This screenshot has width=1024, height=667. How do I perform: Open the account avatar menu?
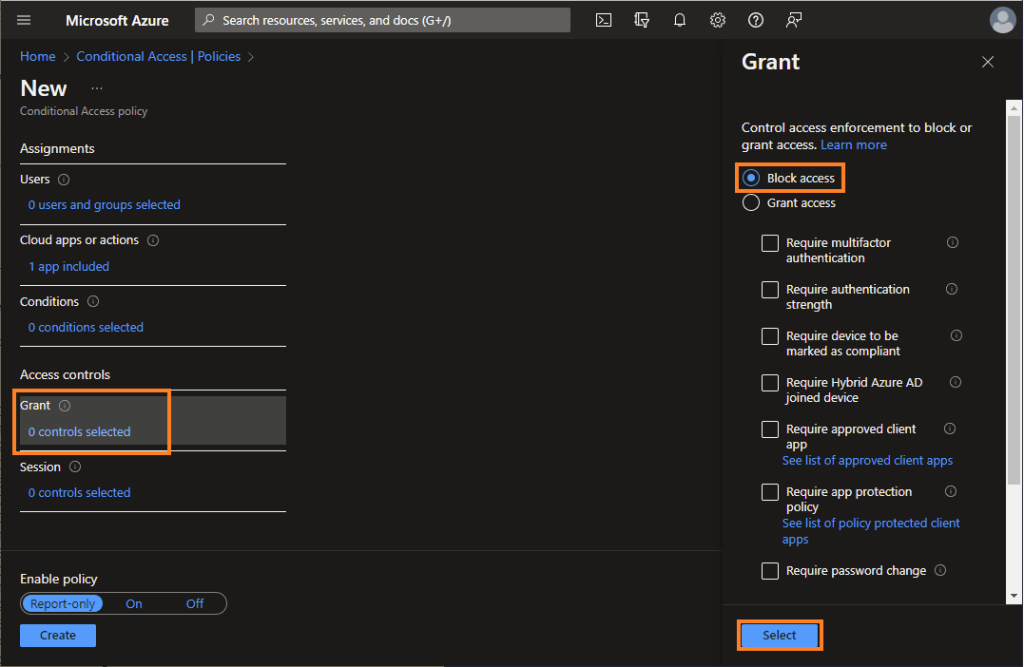point(1002,20)
